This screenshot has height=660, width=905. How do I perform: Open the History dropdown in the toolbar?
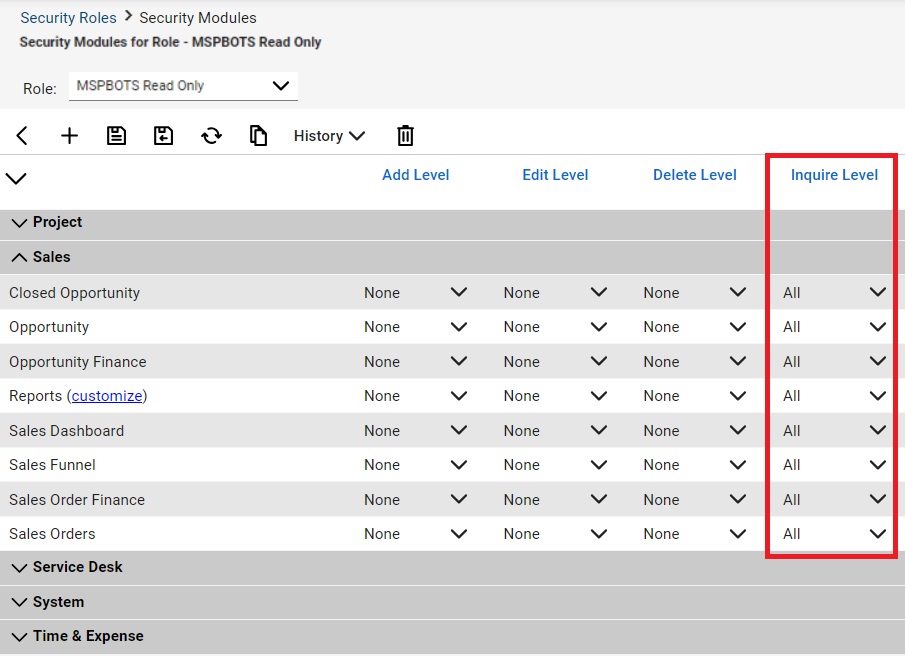coord(328,135)
